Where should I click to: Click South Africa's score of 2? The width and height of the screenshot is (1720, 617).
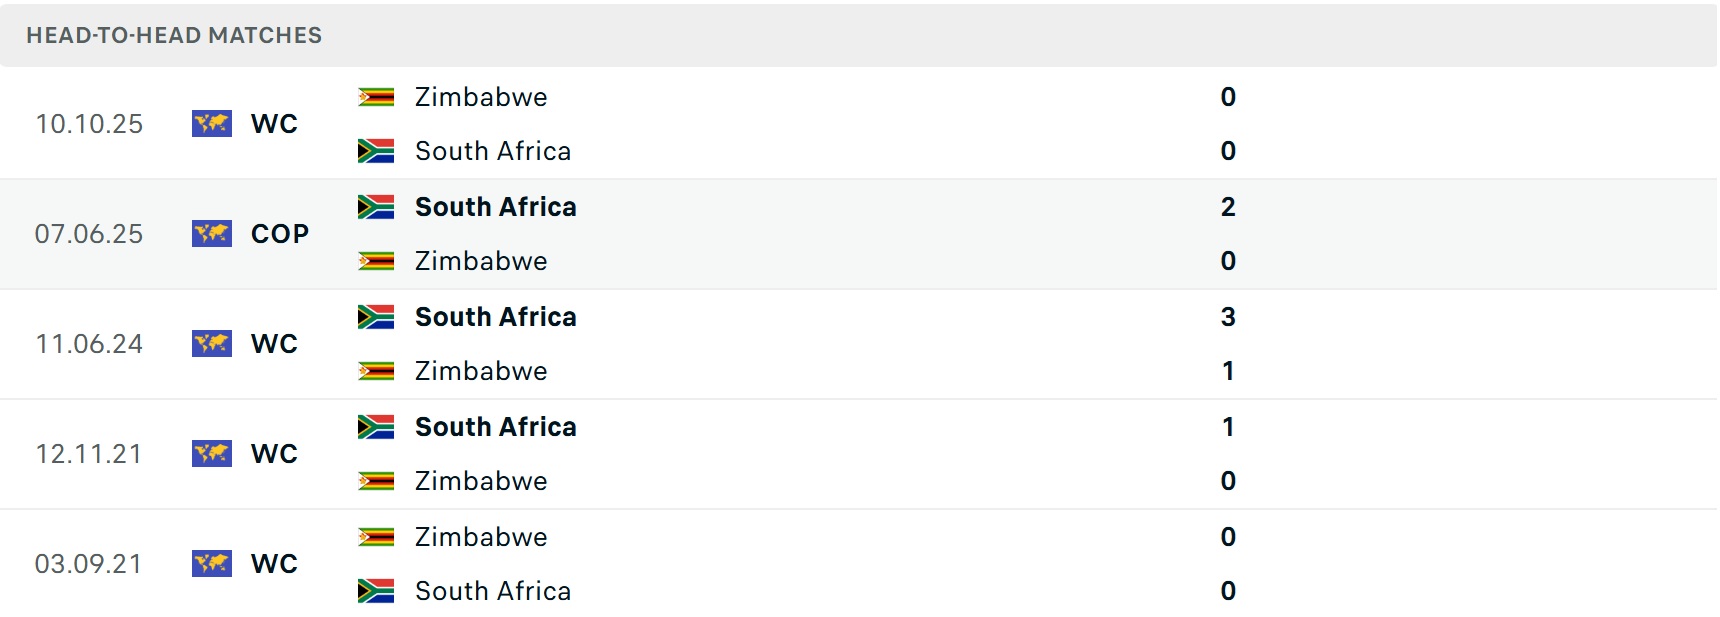[1228, 207]
